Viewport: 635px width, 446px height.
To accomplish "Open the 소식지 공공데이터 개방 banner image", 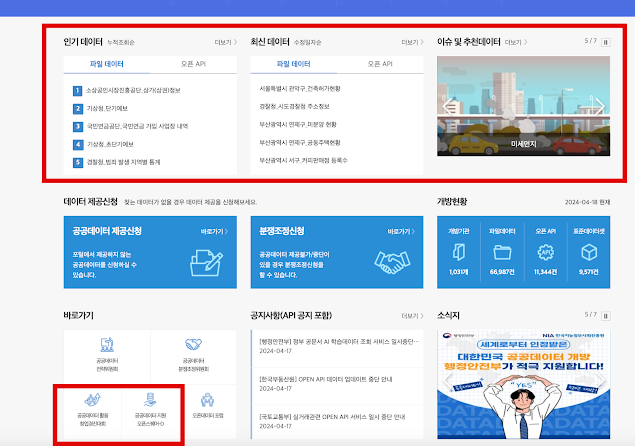I will (523, 384).
